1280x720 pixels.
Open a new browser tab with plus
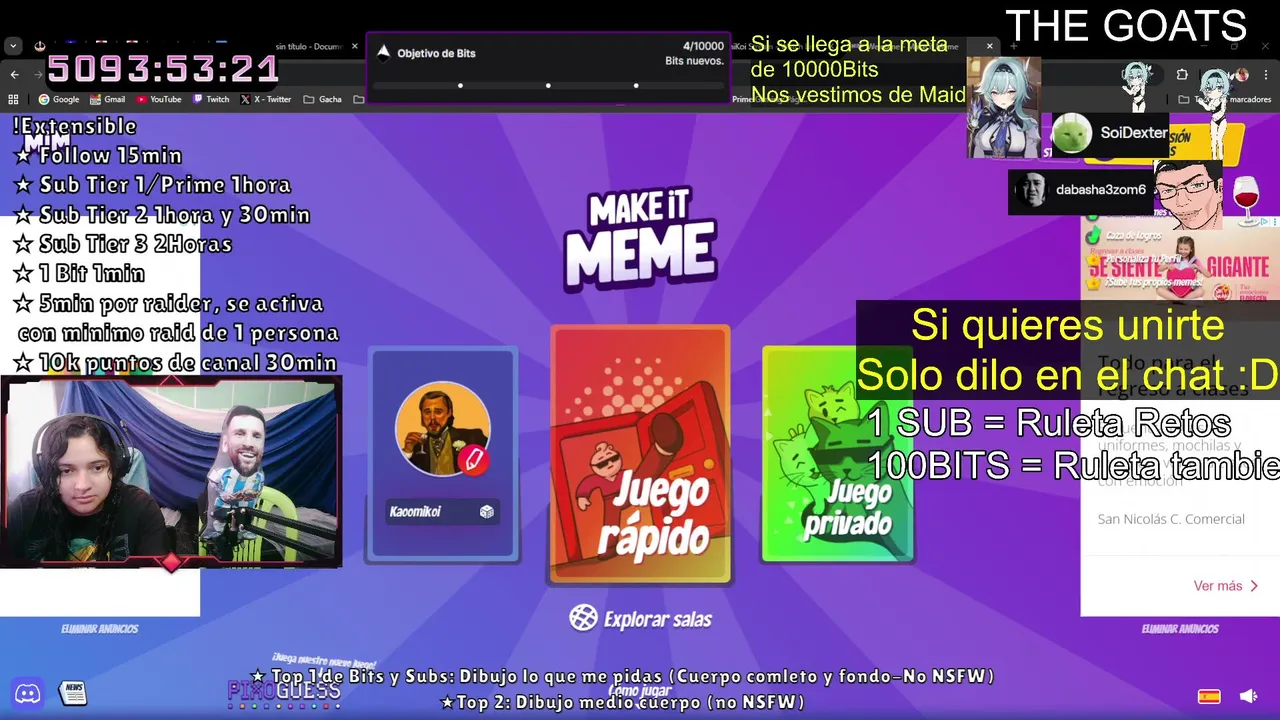click(x=1013, y=46)
